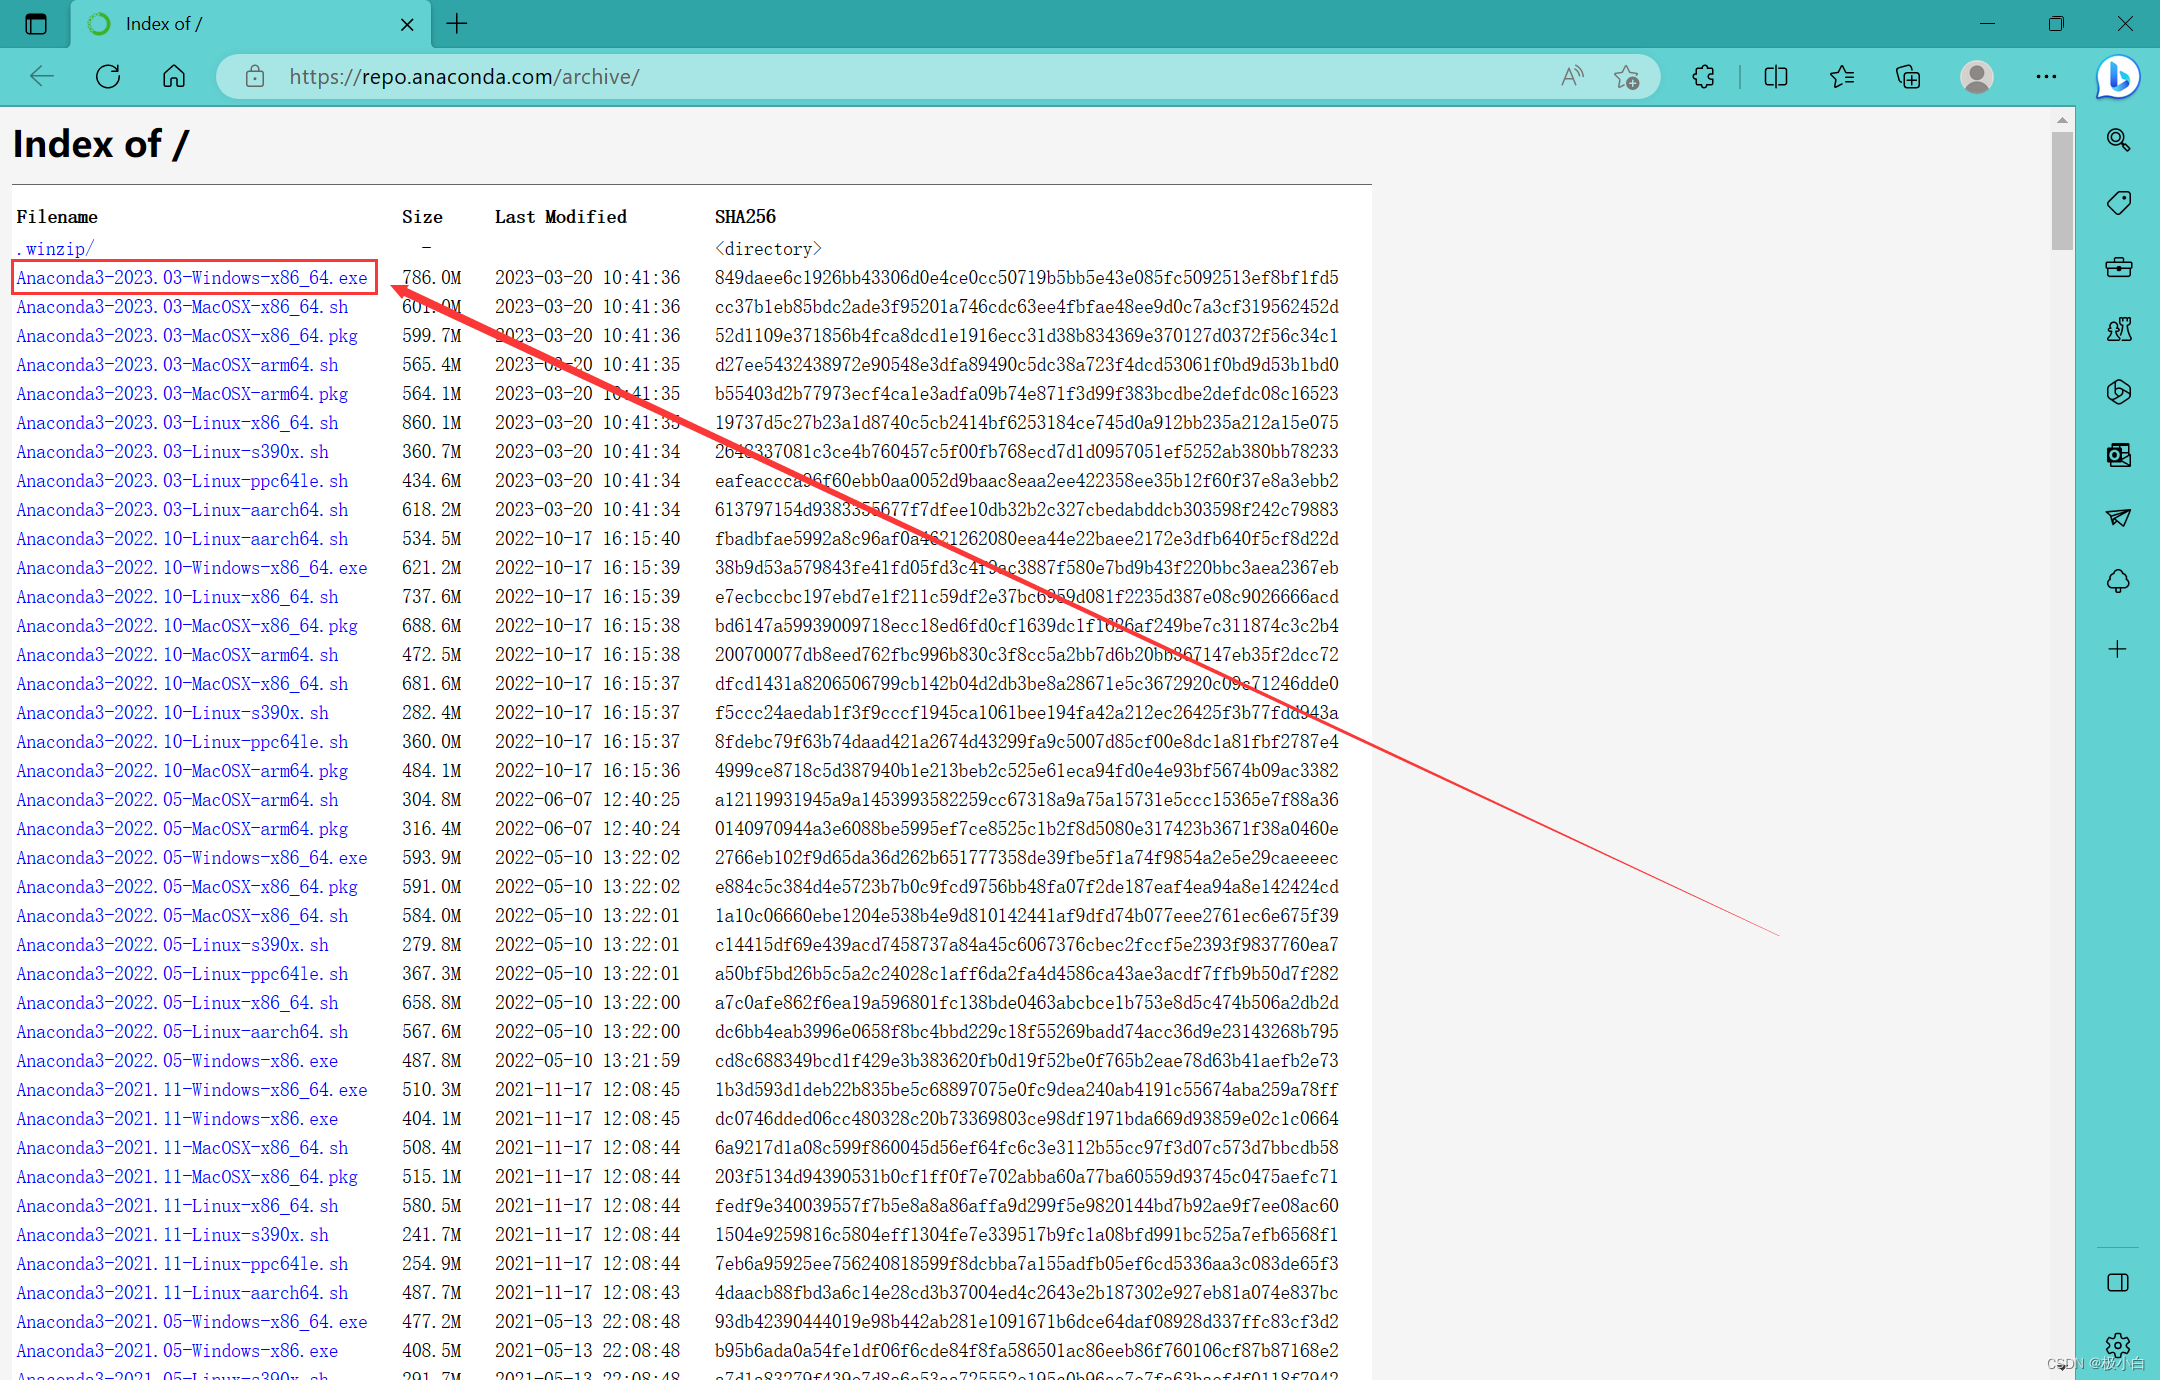Click the browser Back arrow
Viewport: 2160px width, 1380px height.
[42, 77]
